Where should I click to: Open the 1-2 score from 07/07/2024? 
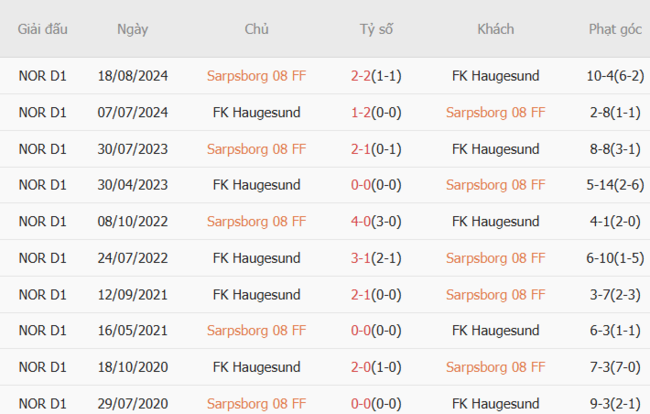coord(362,112)
